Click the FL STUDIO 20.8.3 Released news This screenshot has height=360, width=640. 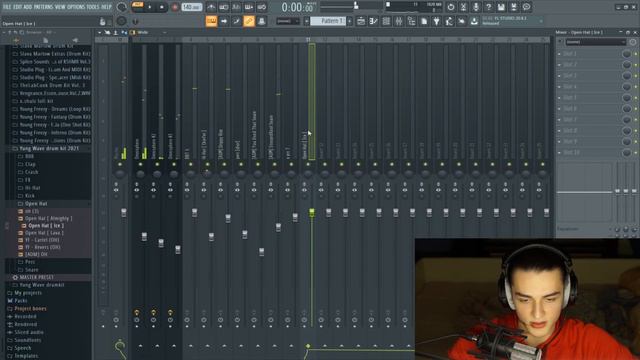[x=512, y=20]
